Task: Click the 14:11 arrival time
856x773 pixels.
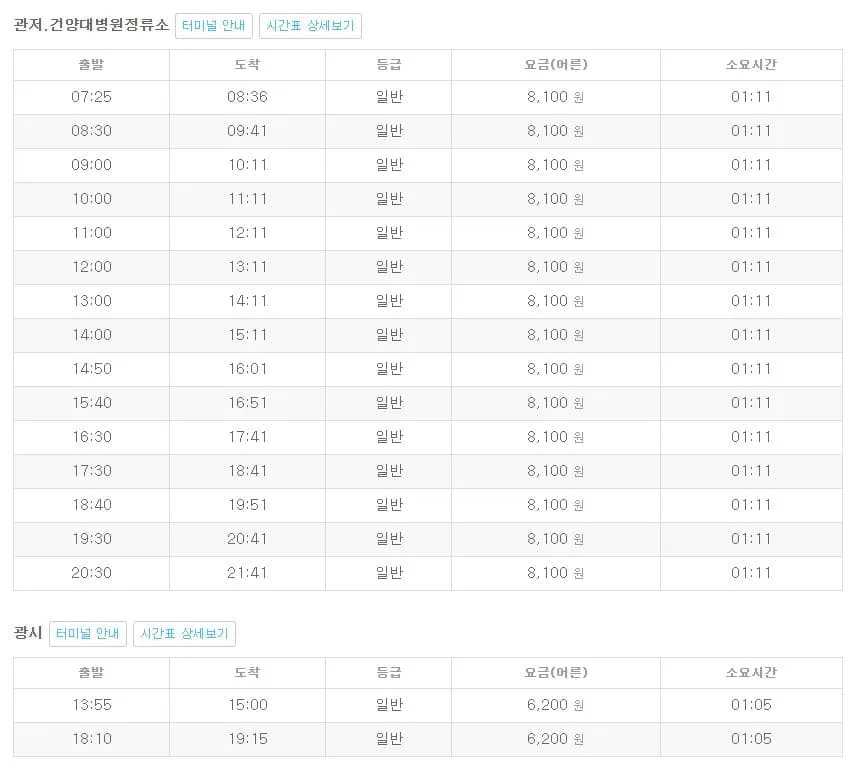Action: tap(247, 301)
